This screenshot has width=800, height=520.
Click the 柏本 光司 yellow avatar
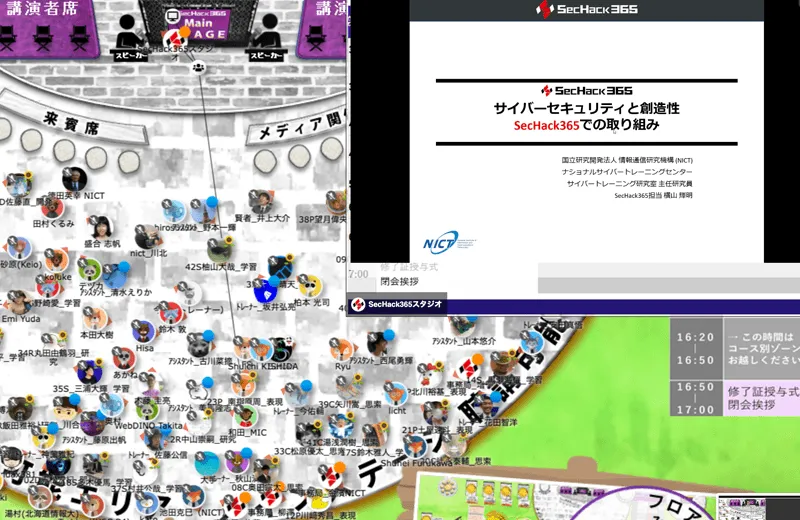pos(311,286)
